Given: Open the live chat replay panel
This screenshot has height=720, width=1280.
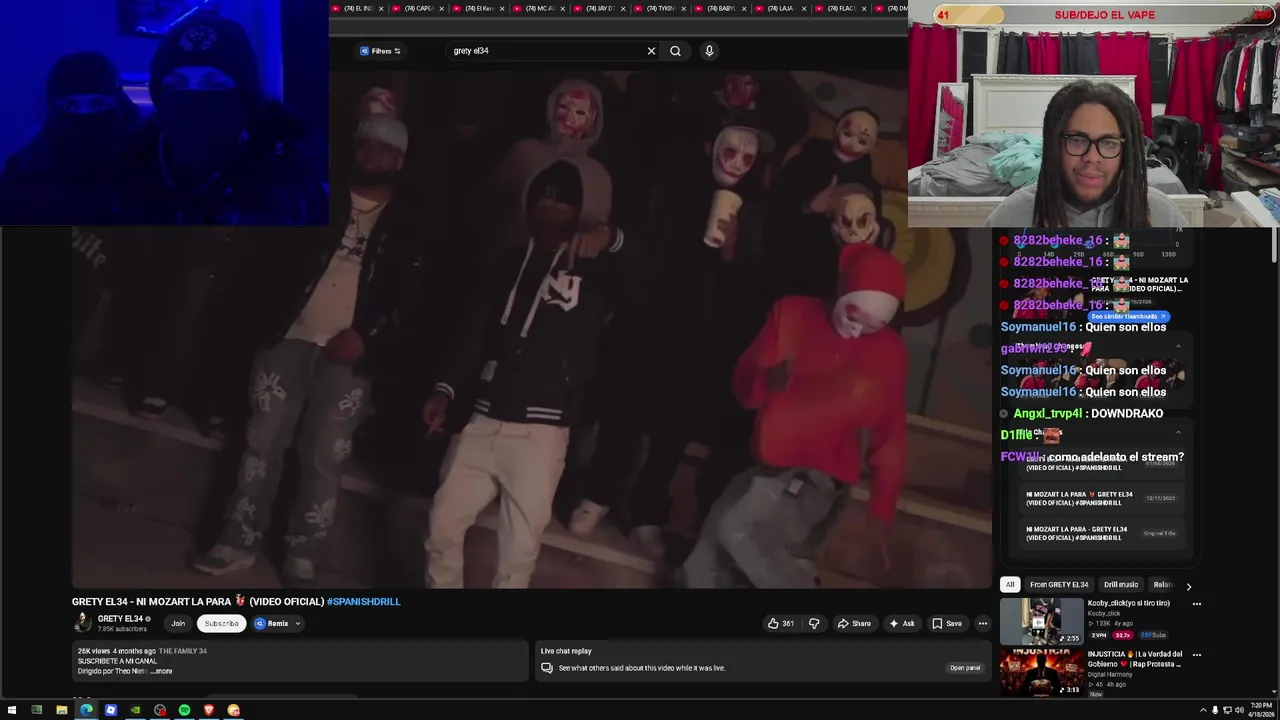Looking at the screenshot, I should [965, 668].
